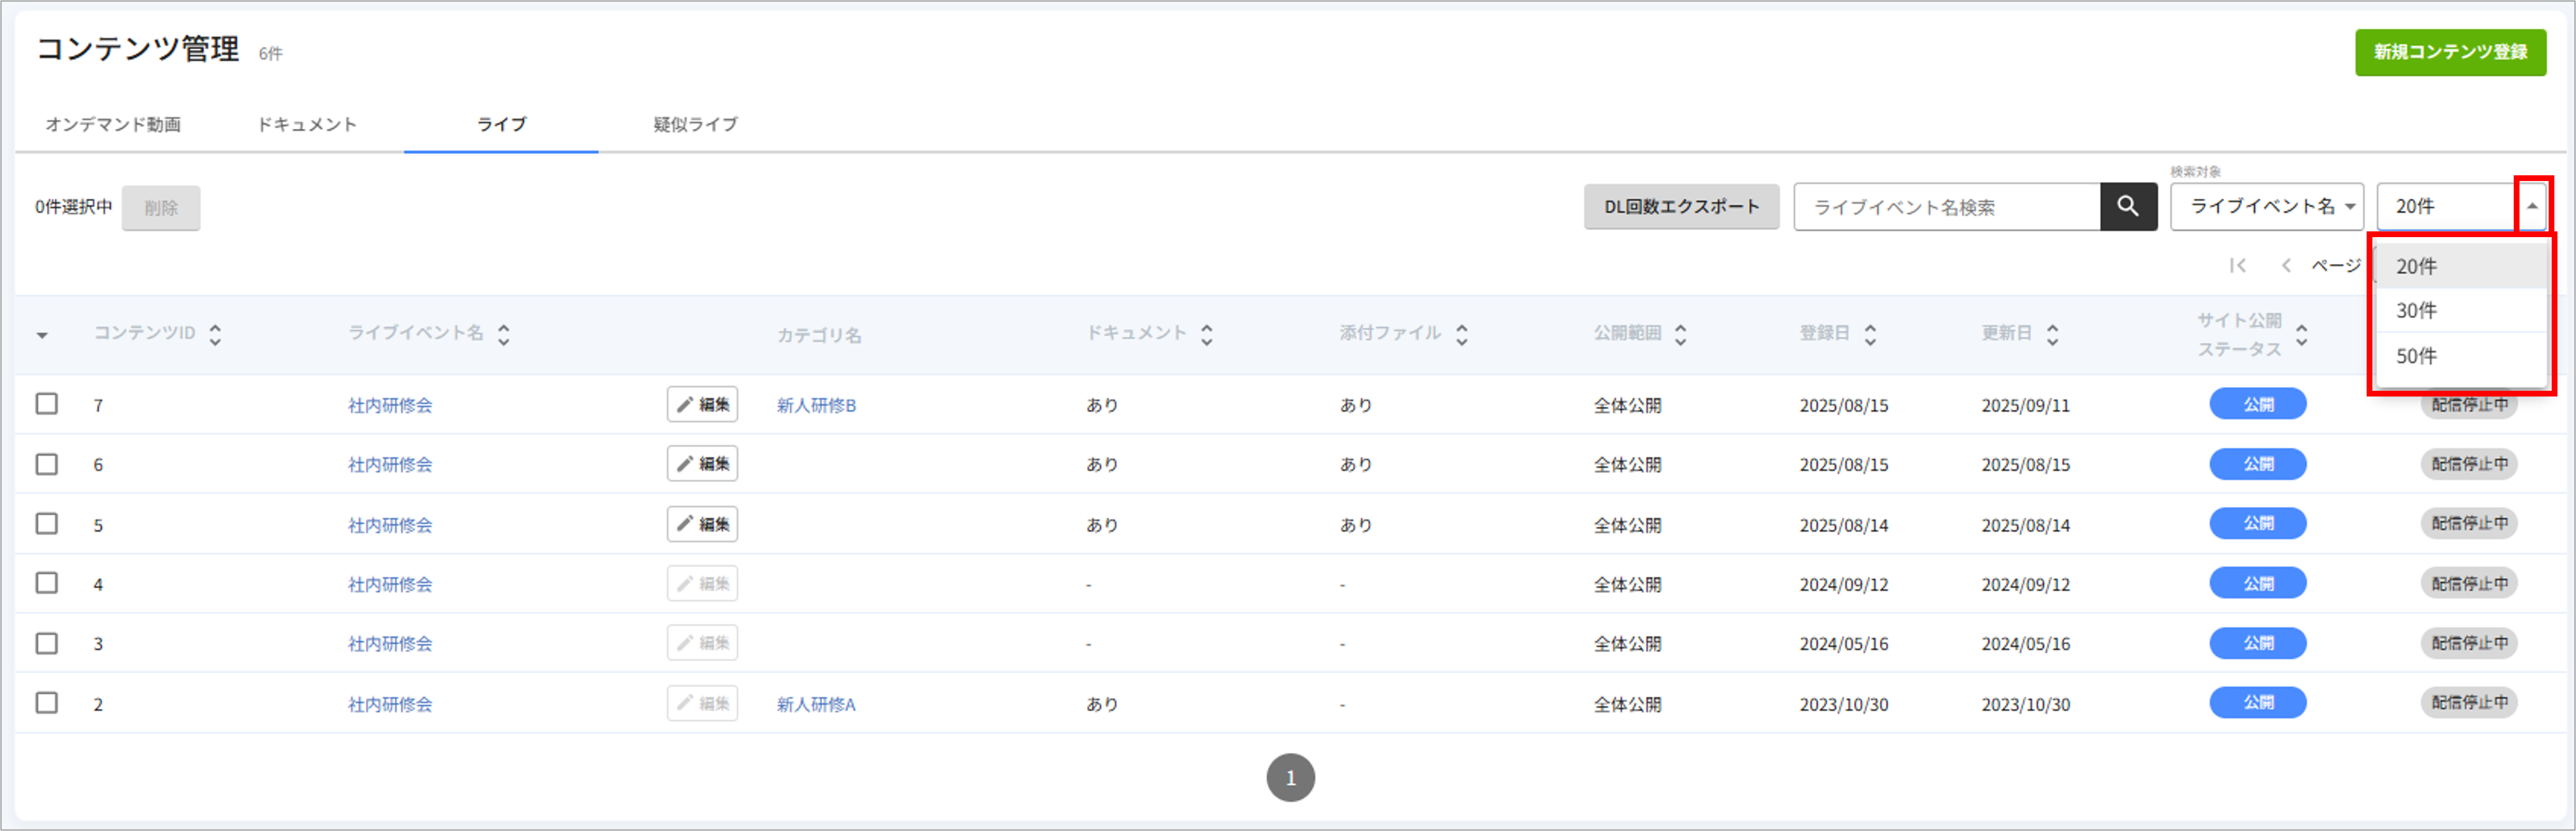
Task: Open the select-all dropdown arrow in header
Action: (42, 335)
